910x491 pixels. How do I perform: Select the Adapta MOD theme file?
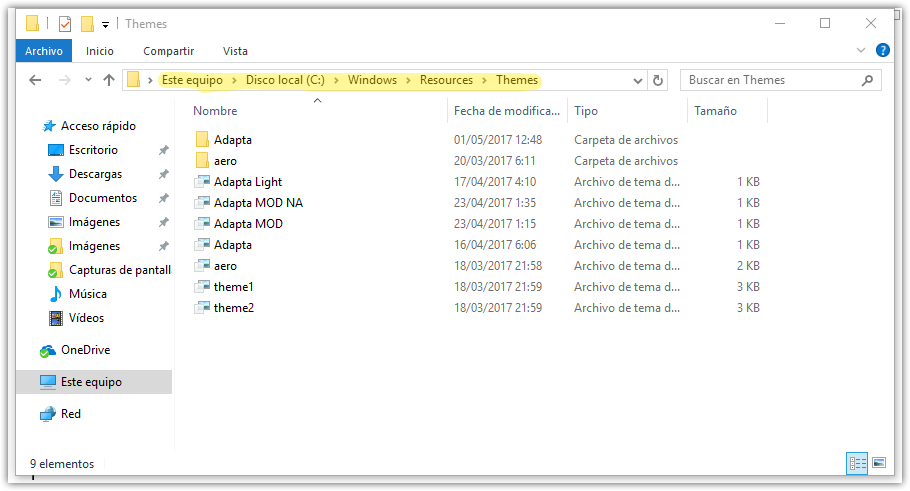coord(248,224)
